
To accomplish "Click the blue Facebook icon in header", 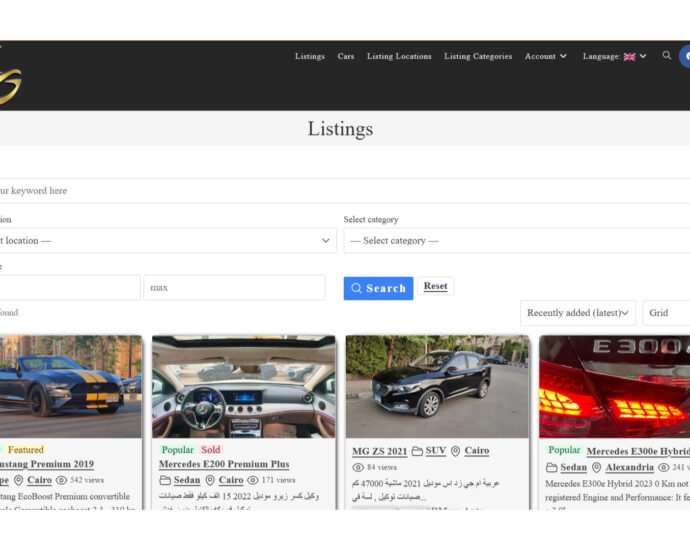I will [x=685, y=56].
